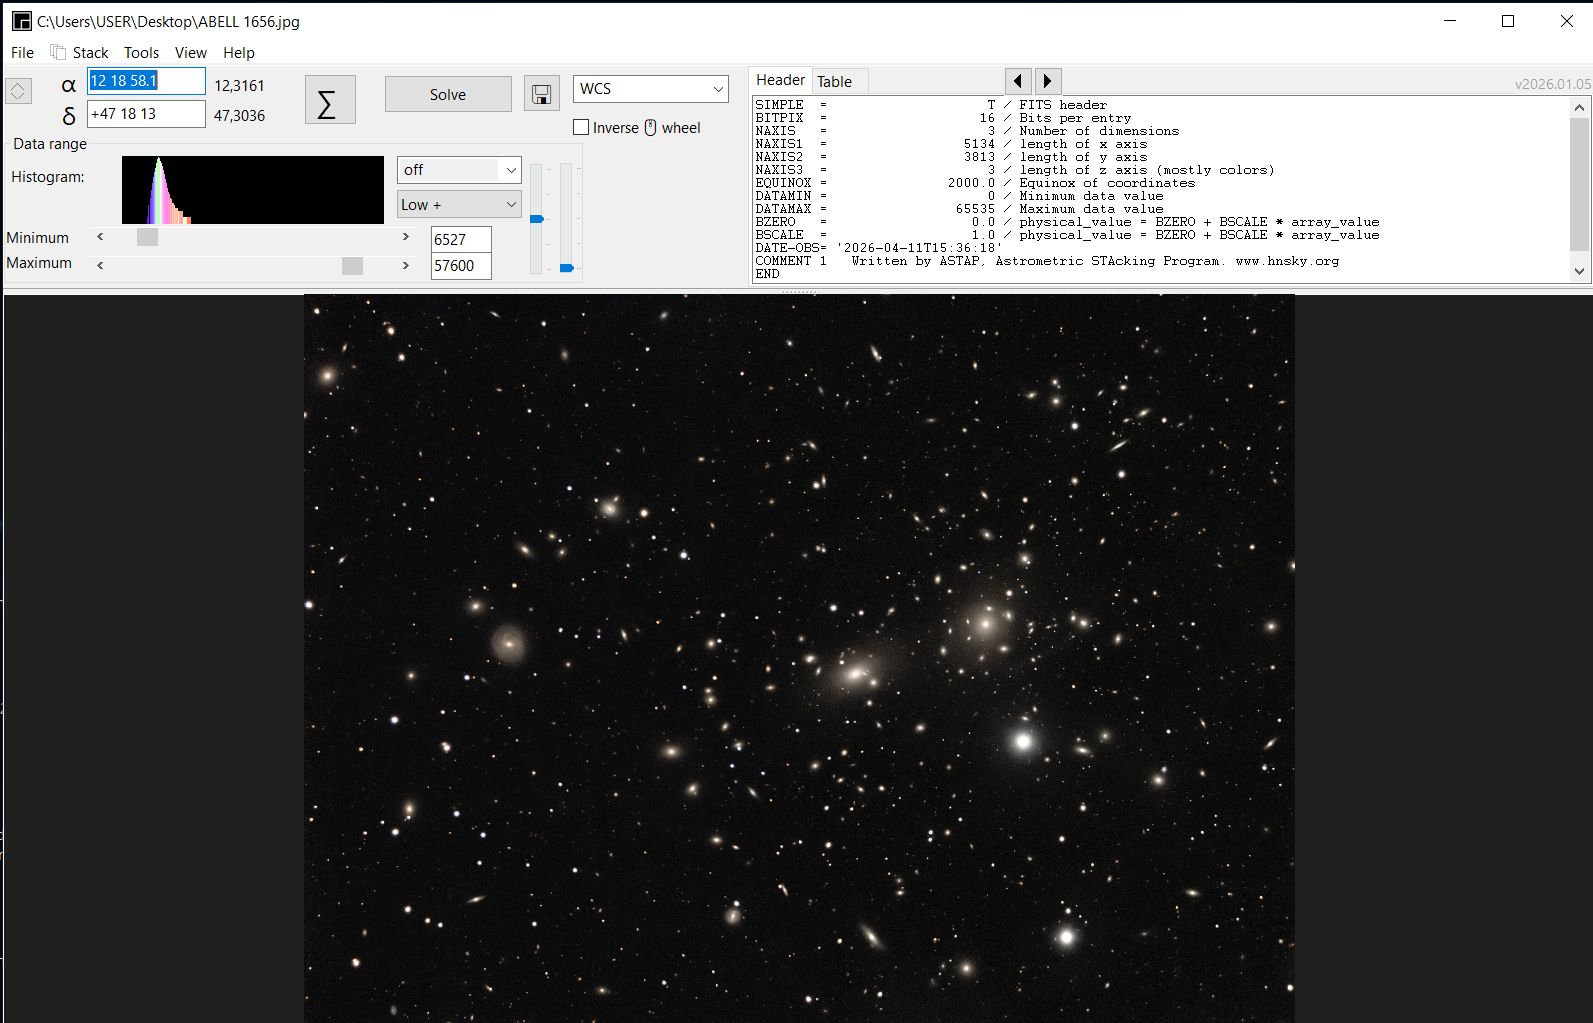This screenshot has width=1593, height=1023.
Task: Click the DATE-OBS header line
Action: pos(878,248)
